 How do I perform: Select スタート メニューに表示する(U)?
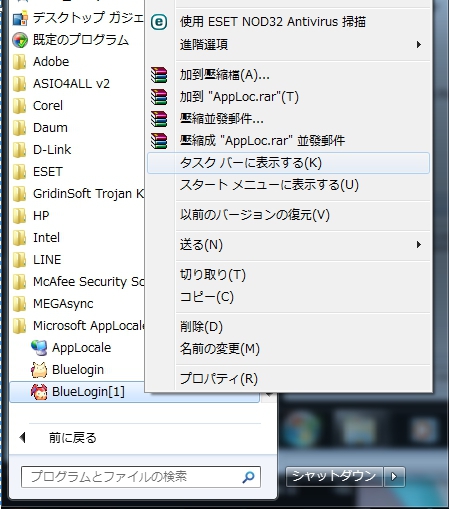click(288, 185)
